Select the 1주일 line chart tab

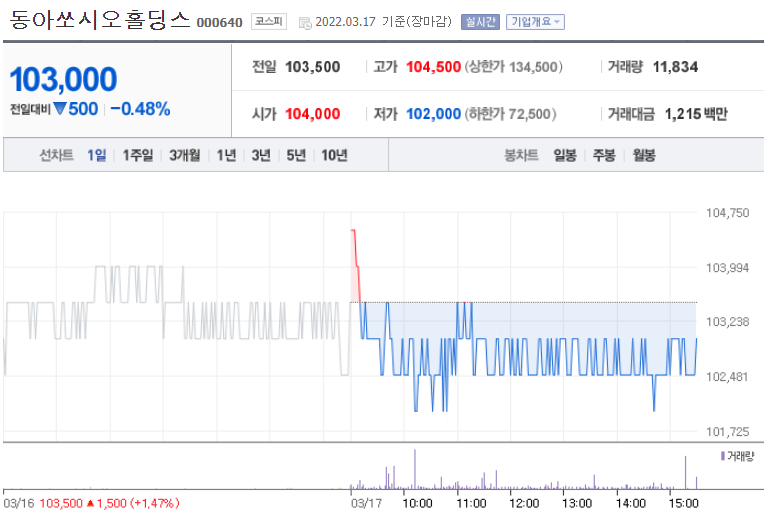click(x=137, y=155)
